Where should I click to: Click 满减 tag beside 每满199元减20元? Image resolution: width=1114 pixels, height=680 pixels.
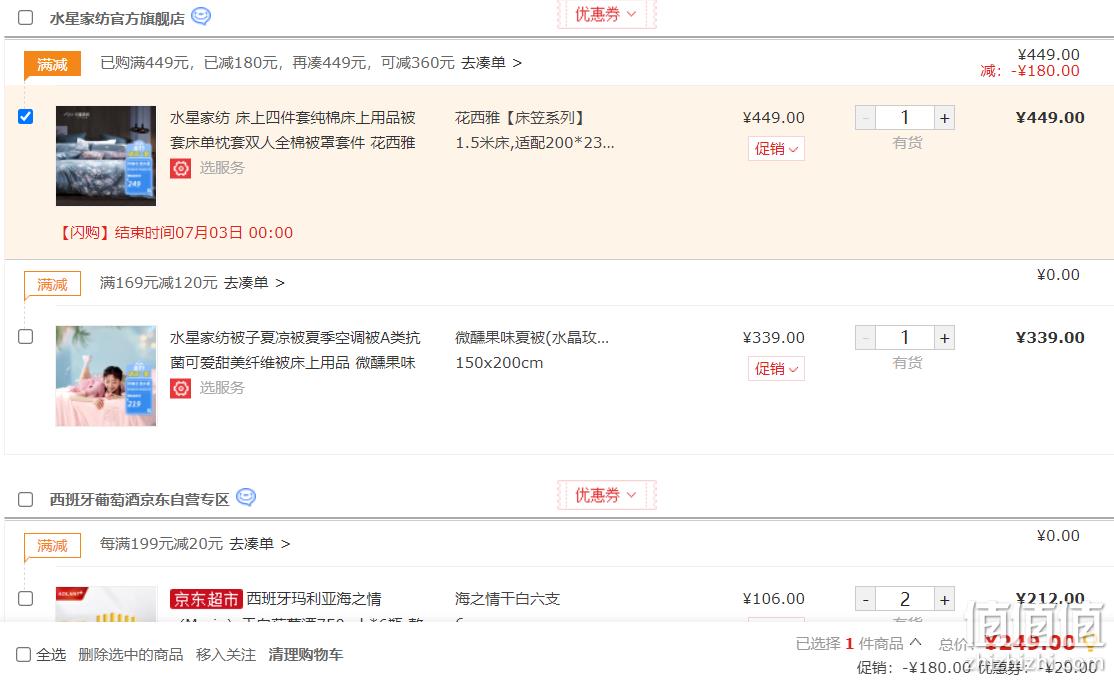[x=53, y=545]
